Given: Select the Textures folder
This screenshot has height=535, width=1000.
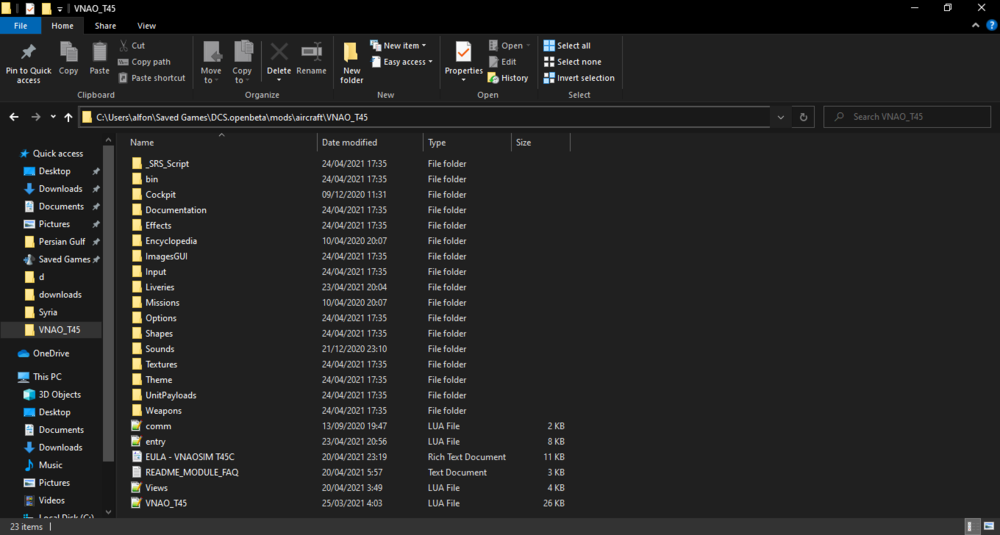Looking at the screenshot, I should (161, 364).
